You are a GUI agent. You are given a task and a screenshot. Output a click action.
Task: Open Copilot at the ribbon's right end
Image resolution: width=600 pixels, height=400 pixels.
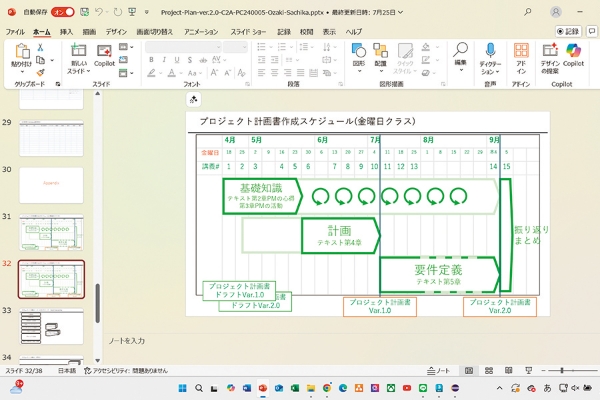[573, 51]
